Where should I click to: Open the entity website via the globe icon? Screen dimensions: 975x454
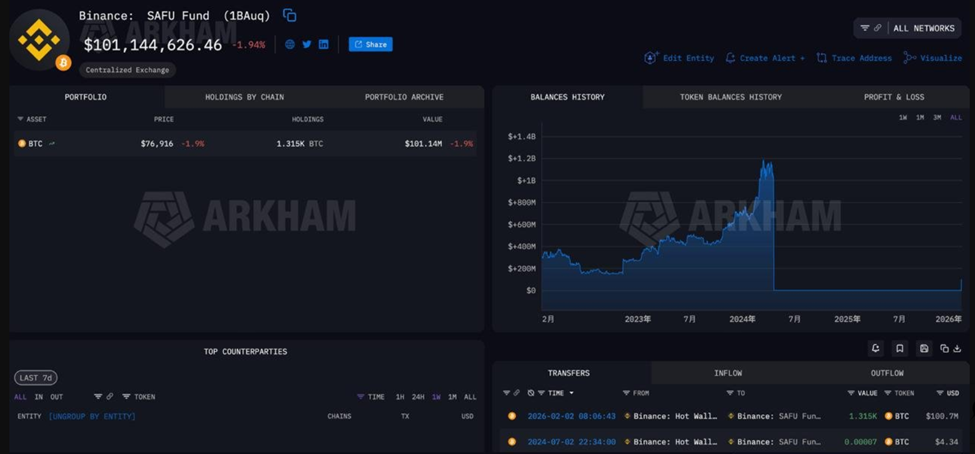point(290,44)
